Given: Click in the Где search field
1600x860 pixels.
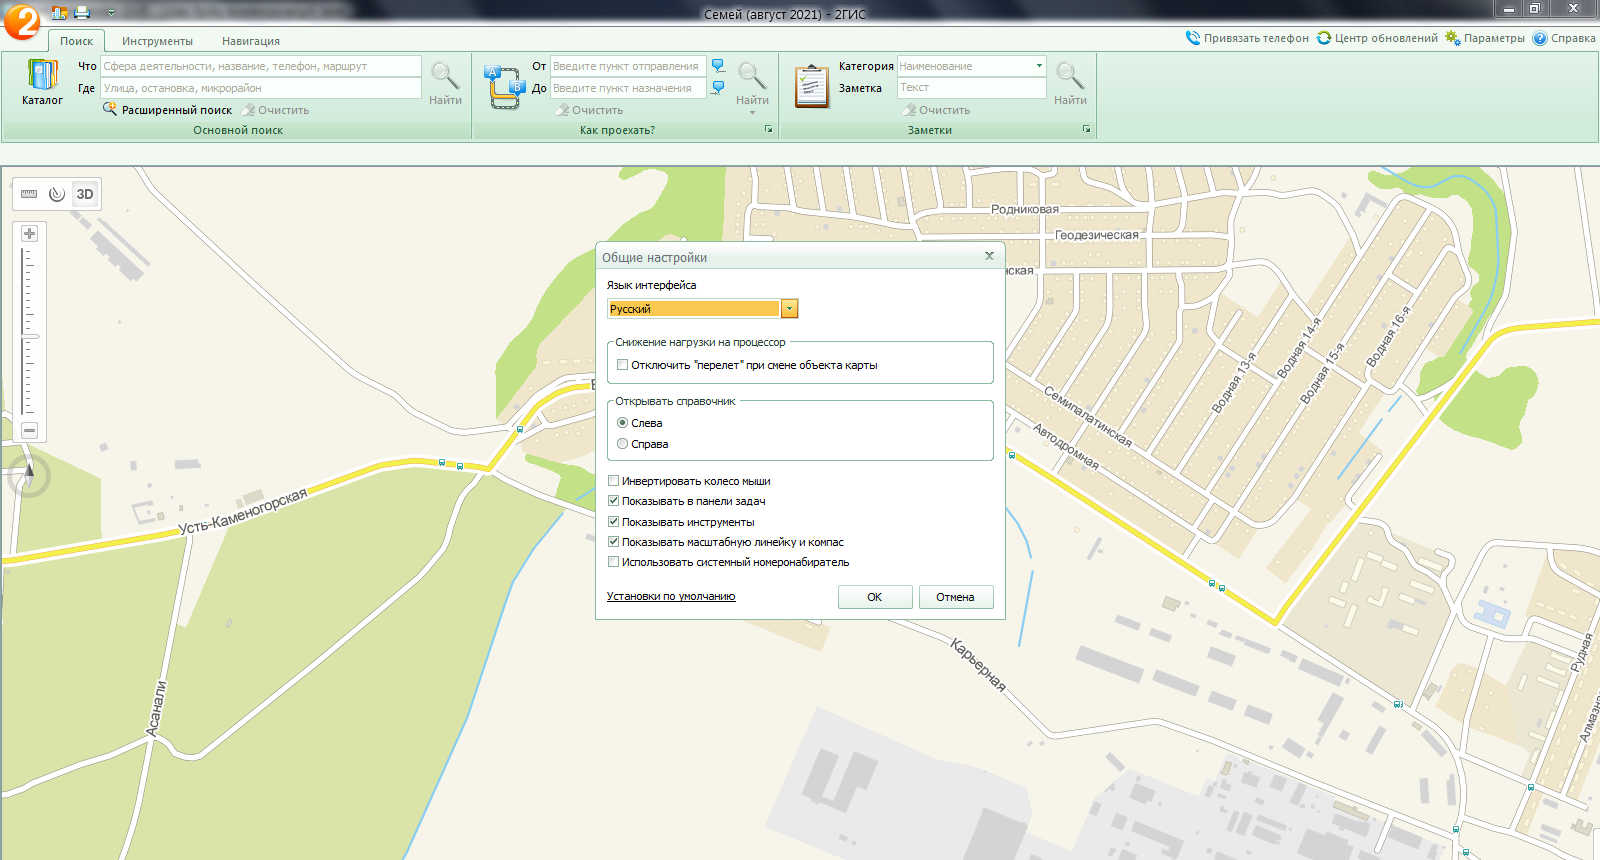Looking at the screenshot, I should coord(261,88).
